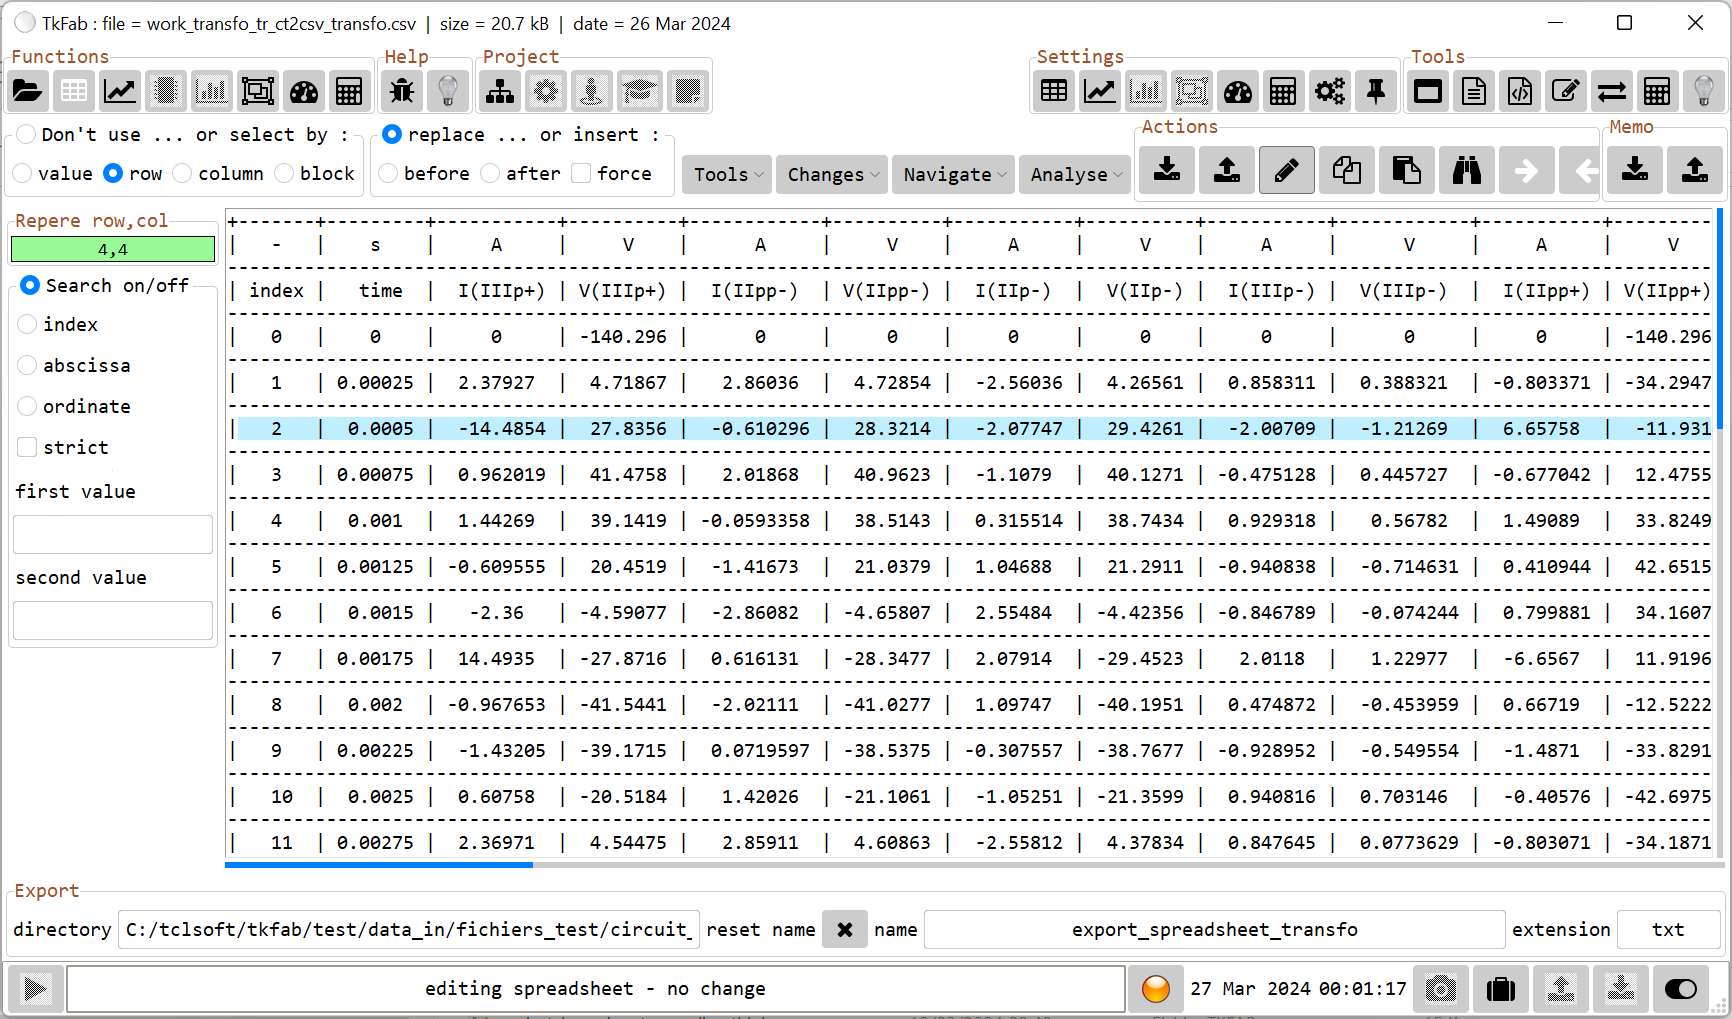This screenshot has height=1019, width=1732.
Task: Click the Actions download/import icon
Action: point(1167,170)
